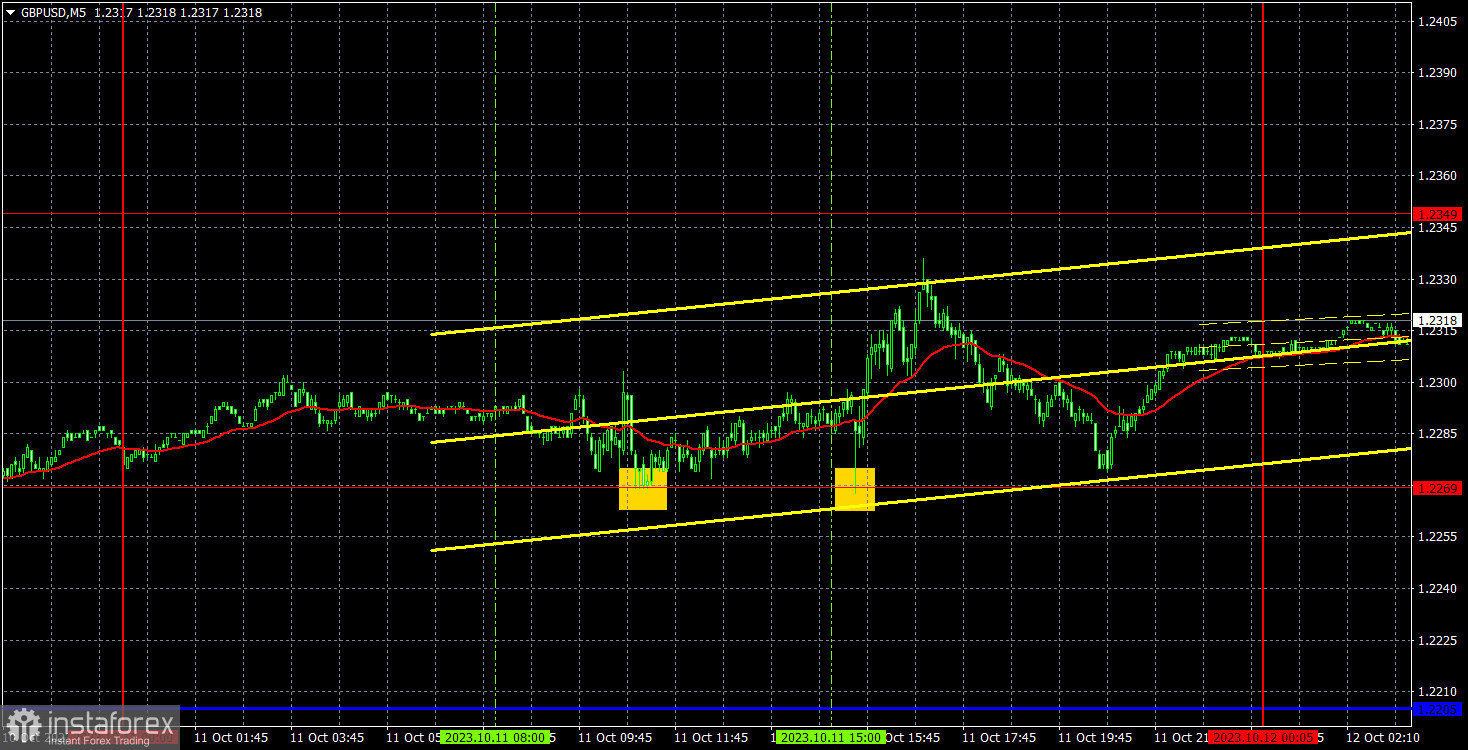Select the red 1.2349 price level label
Screen dimensions: 1468x750
click(x=1438, y=214)
